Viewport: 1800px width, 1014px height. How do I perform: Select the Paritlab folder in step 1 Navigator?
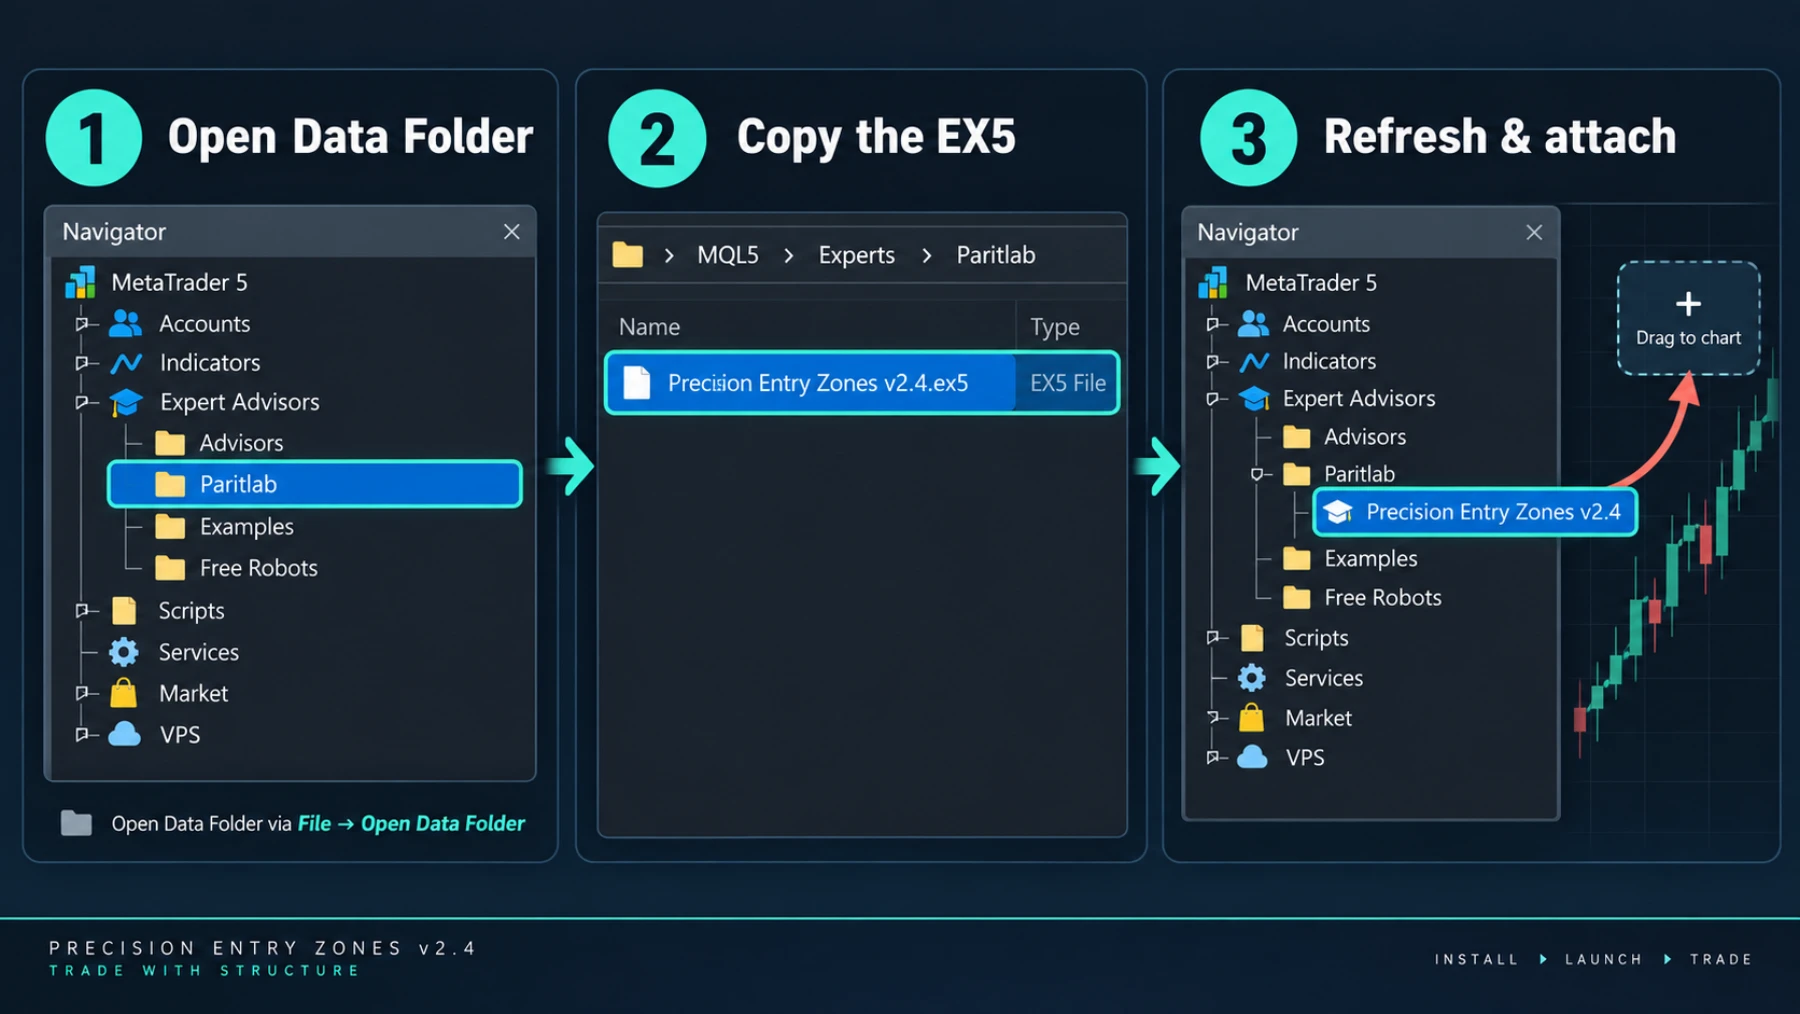click(x=315, y=484)
